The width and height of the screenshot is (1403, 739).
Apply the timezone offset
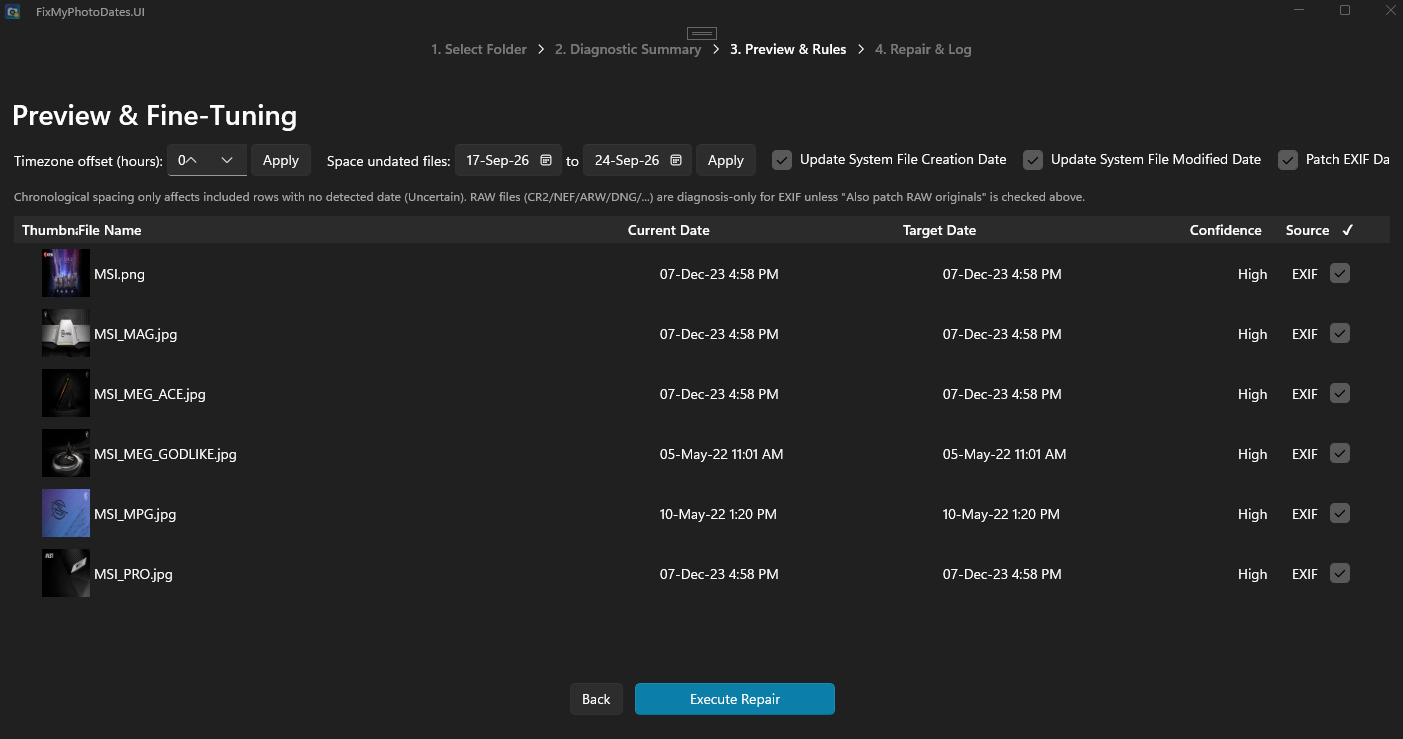point(281,160)
